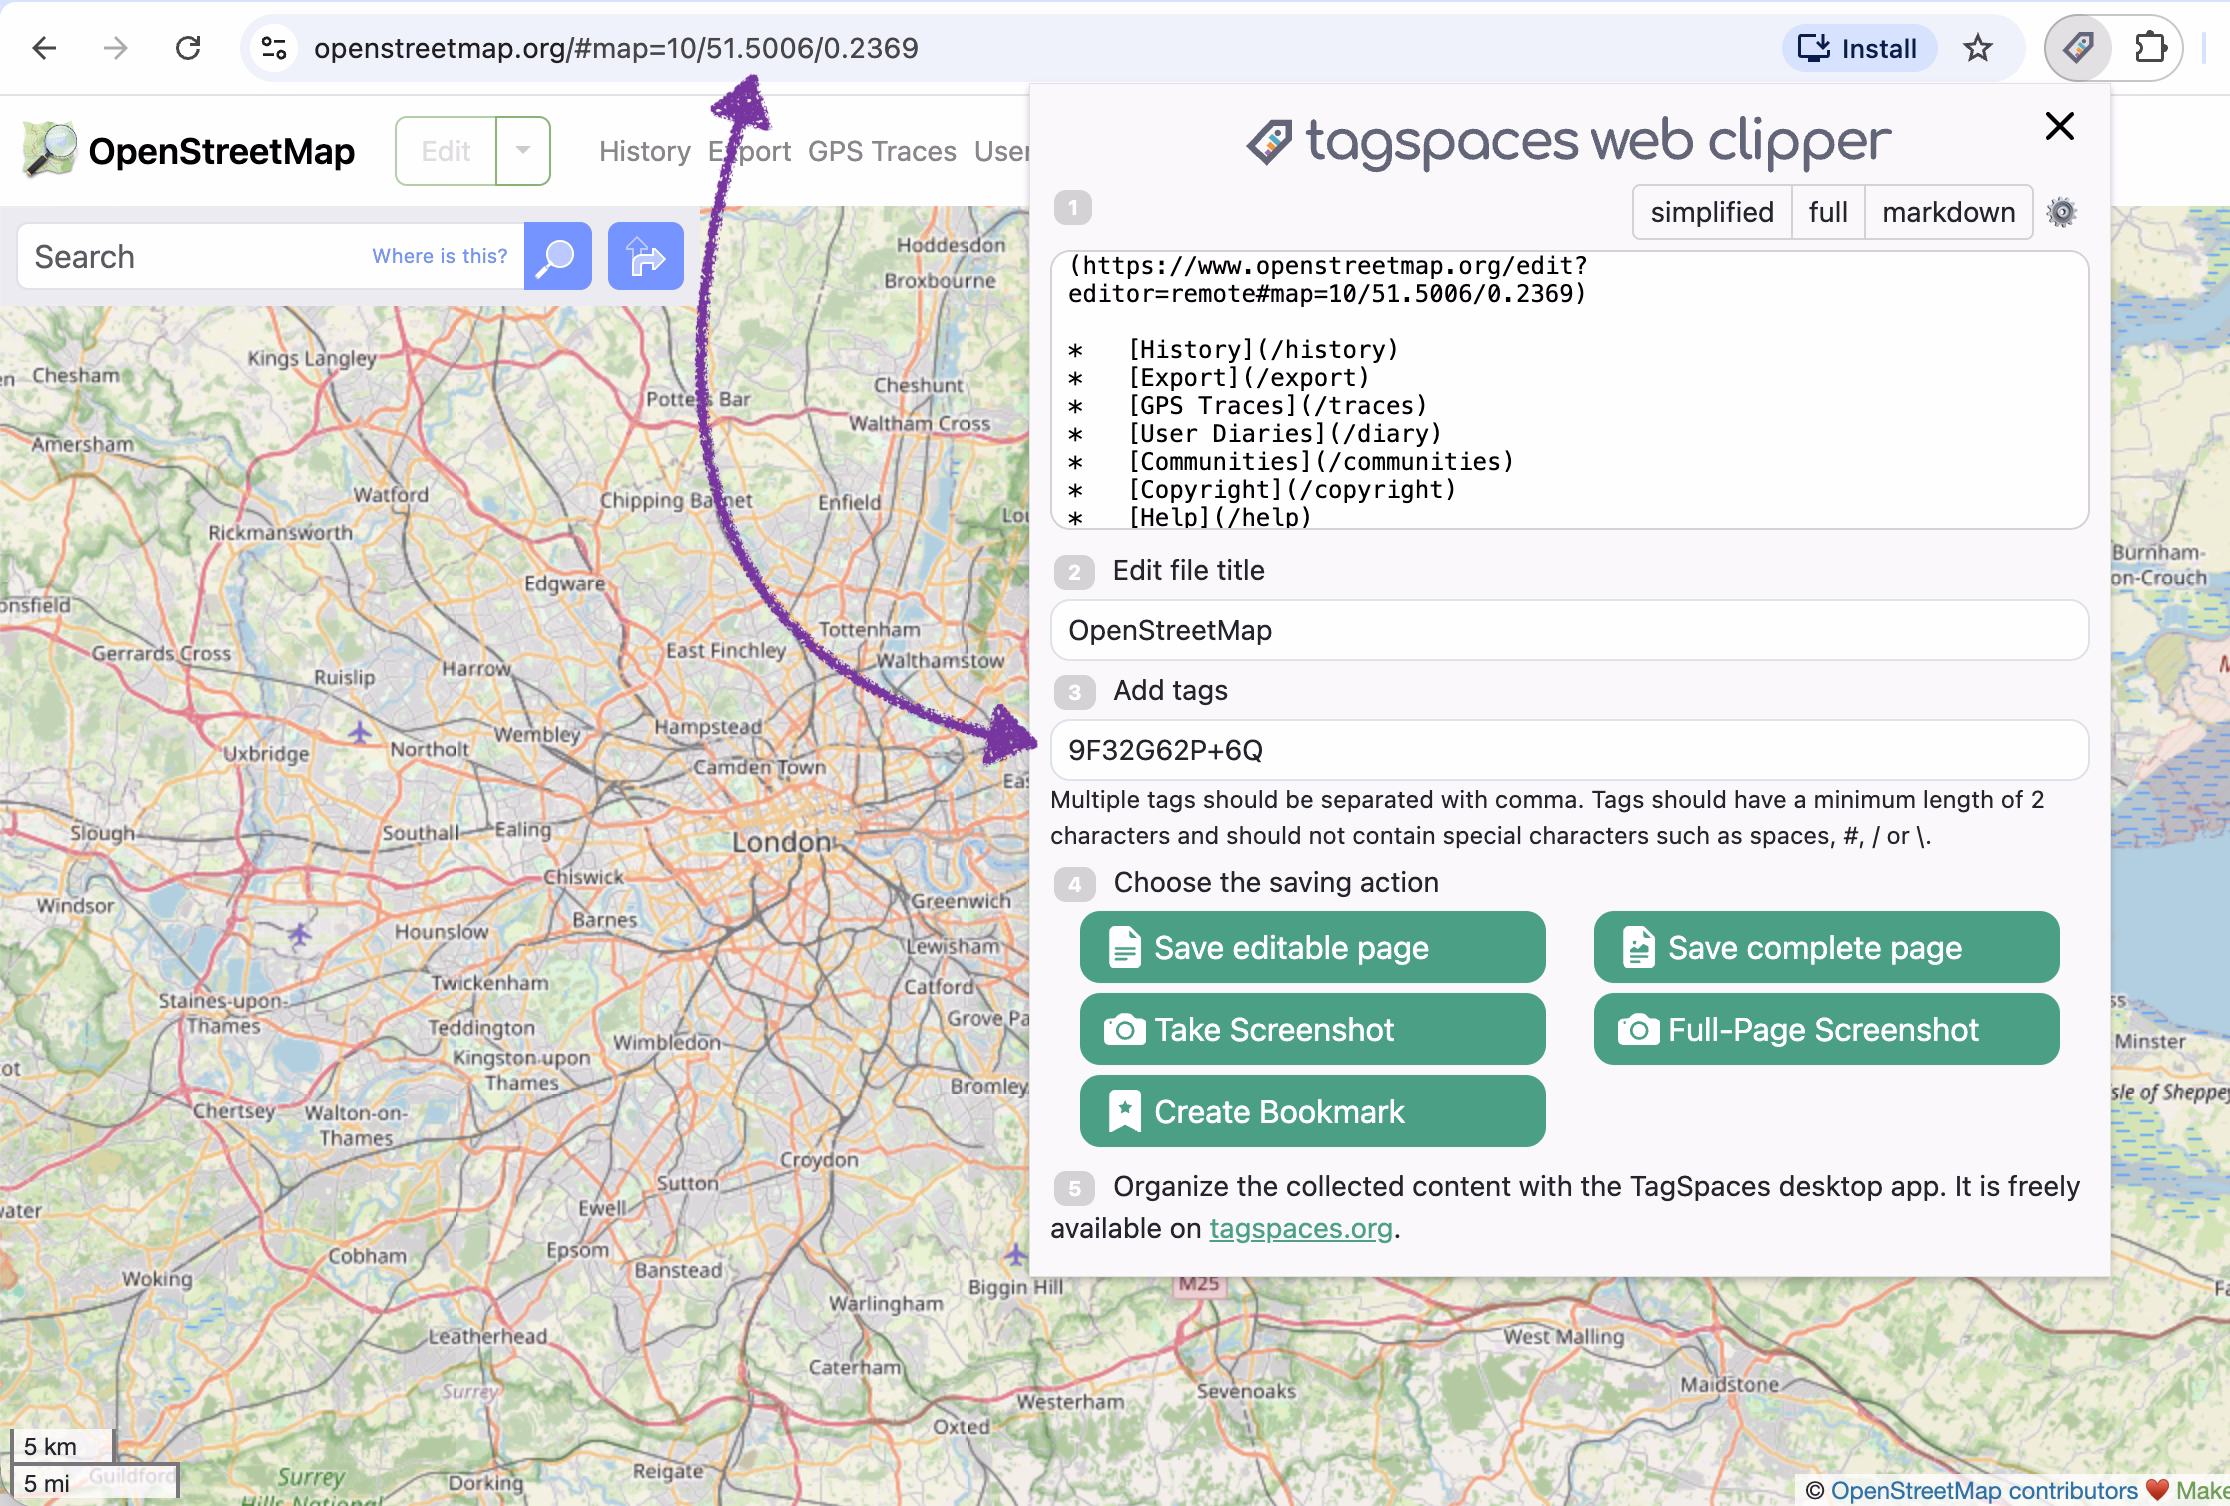Click the browser forward arrow

pos(116,48)
